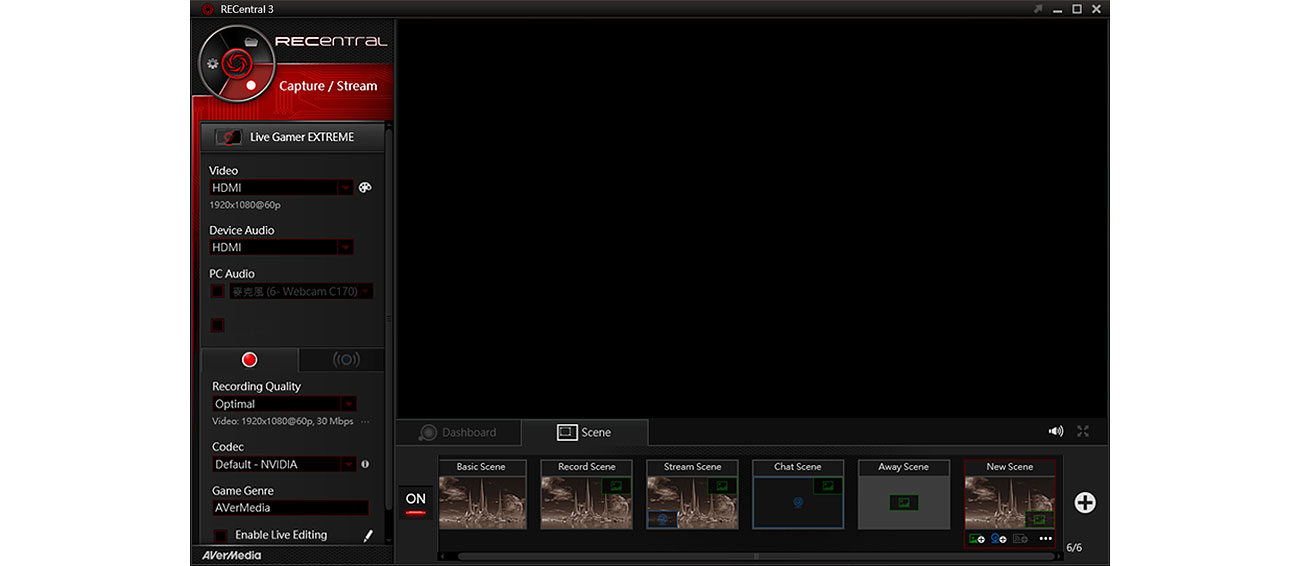Click the AVerMedia logo

coord(231,555)
